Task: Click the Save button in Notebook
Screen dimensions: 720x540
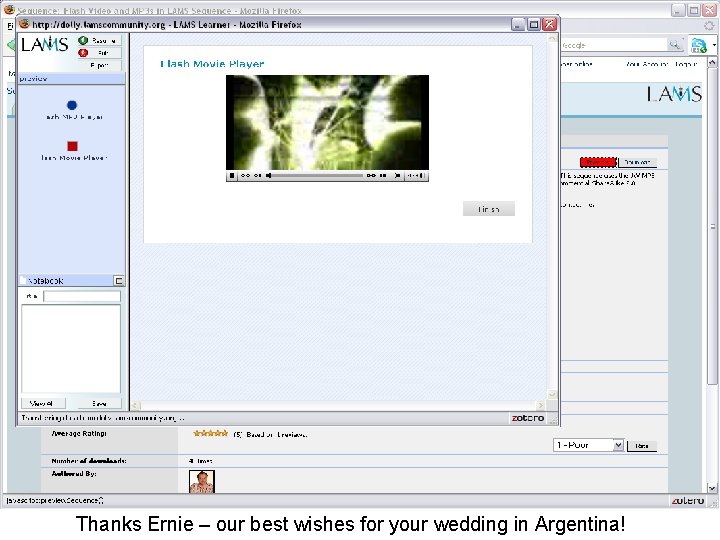Action: point(99,404)
